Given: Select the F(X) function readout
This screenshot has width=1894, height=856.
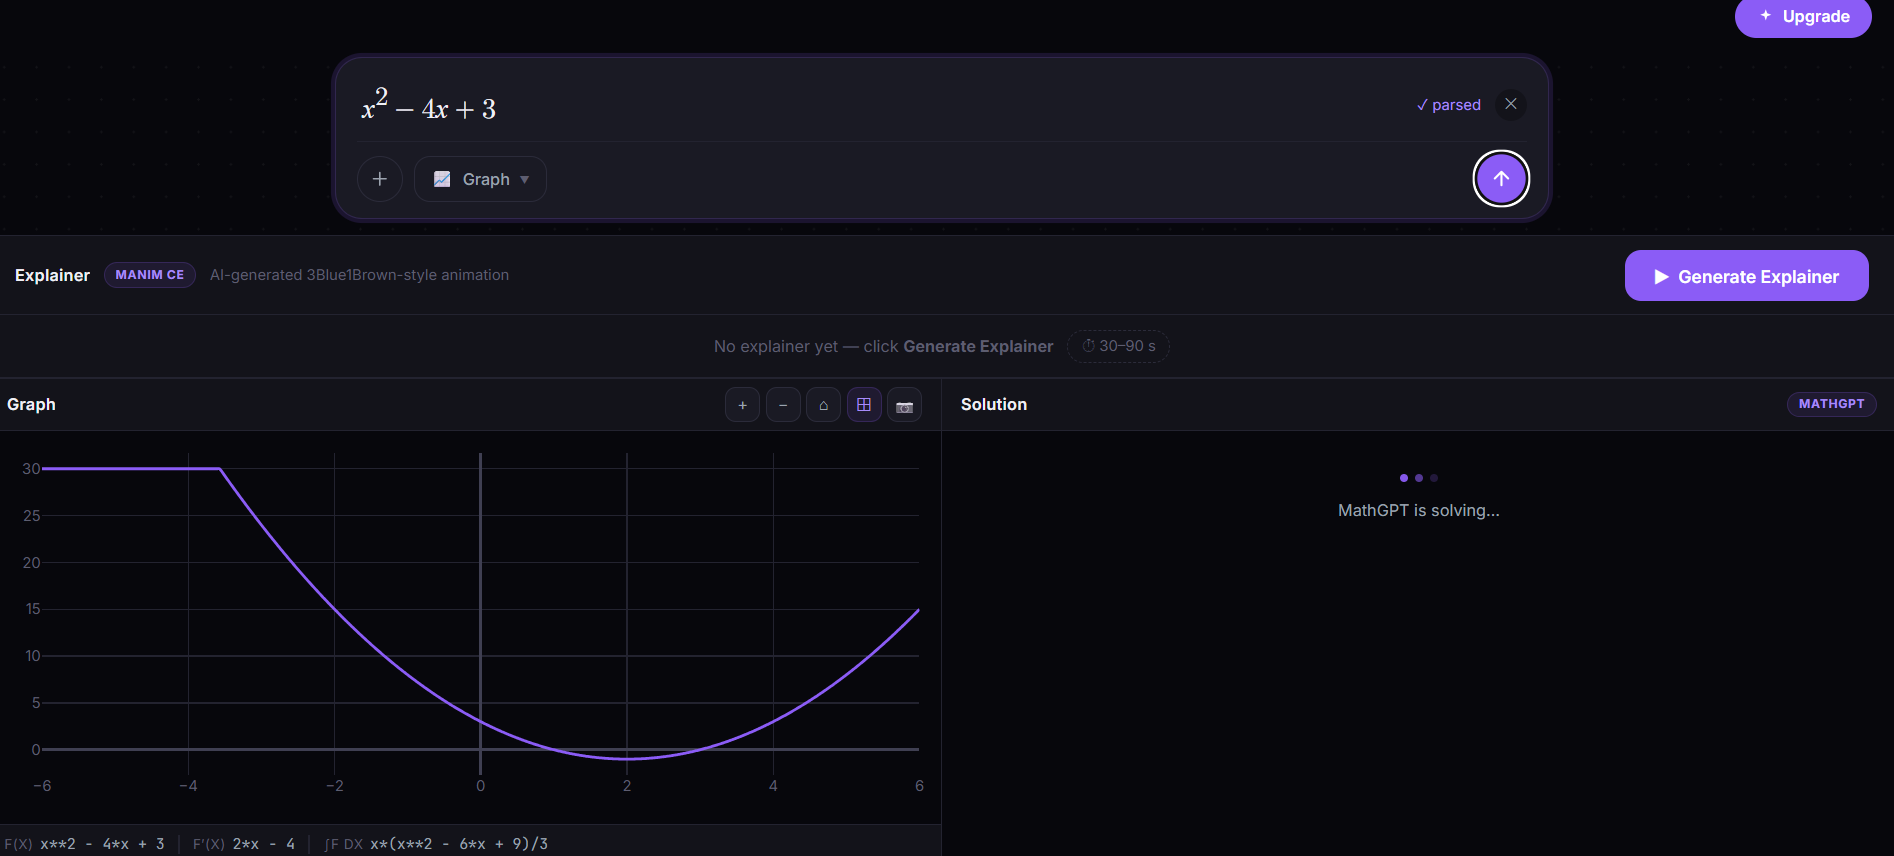Looking at the screenshot, I should (x=84, y=844).
